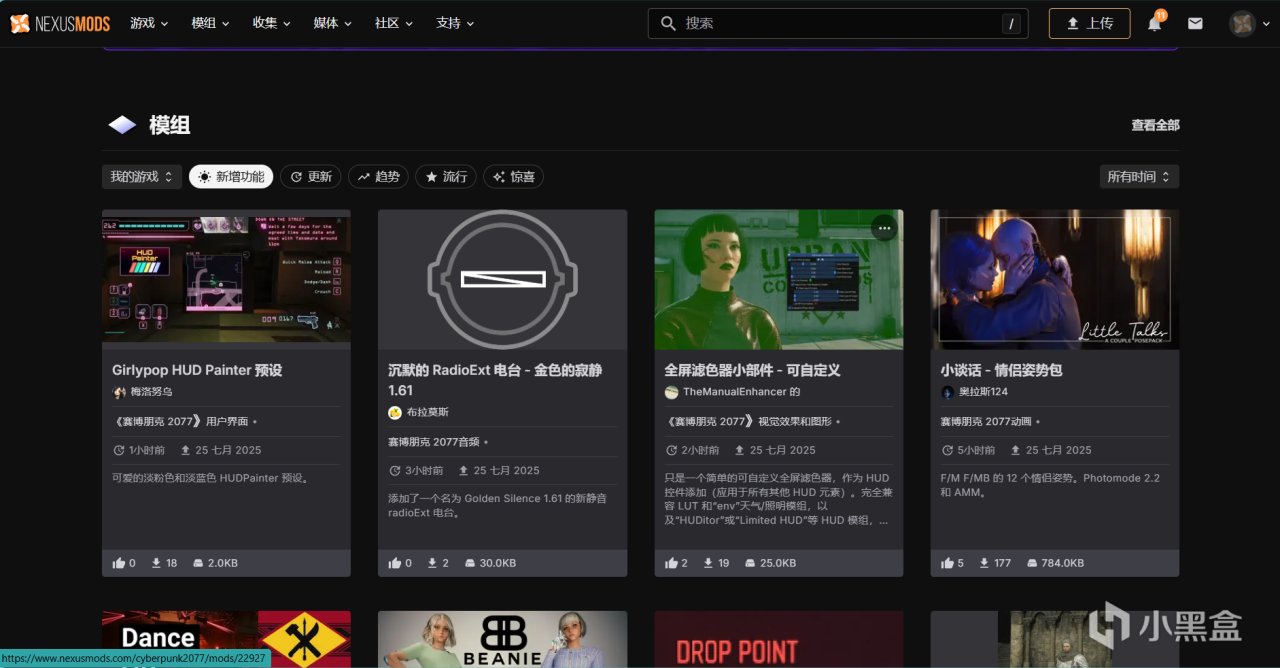Open category link 赛博朋克 2077音频
The image size is (1280, 668).
[435, 442]
